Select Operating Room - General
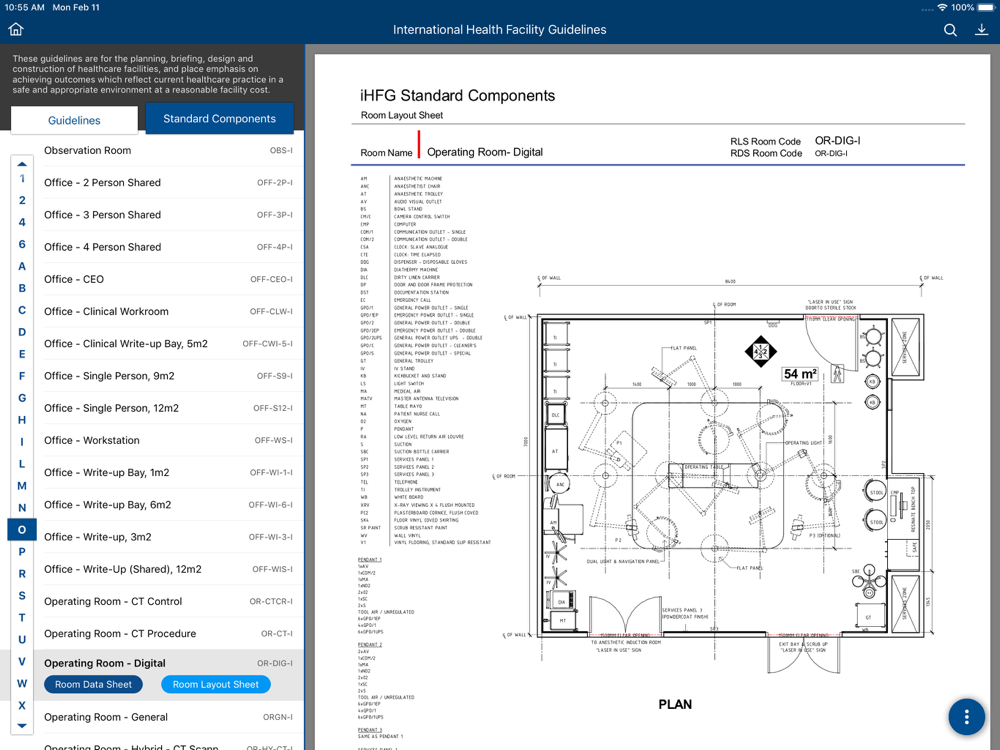This screenshot has width=1000, height=750. [168, 717]
